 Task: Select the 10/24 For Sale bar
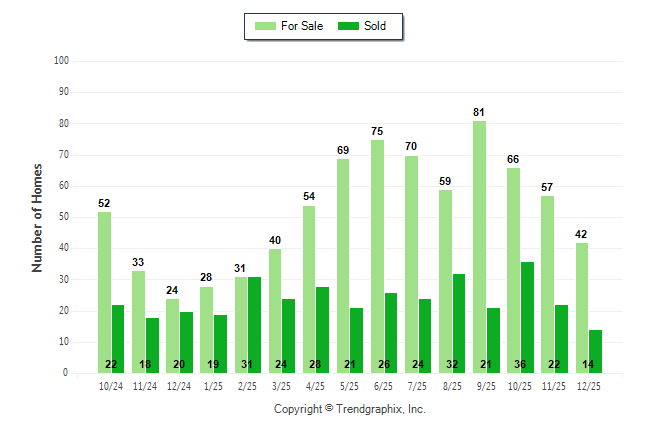tap(104, 292)
